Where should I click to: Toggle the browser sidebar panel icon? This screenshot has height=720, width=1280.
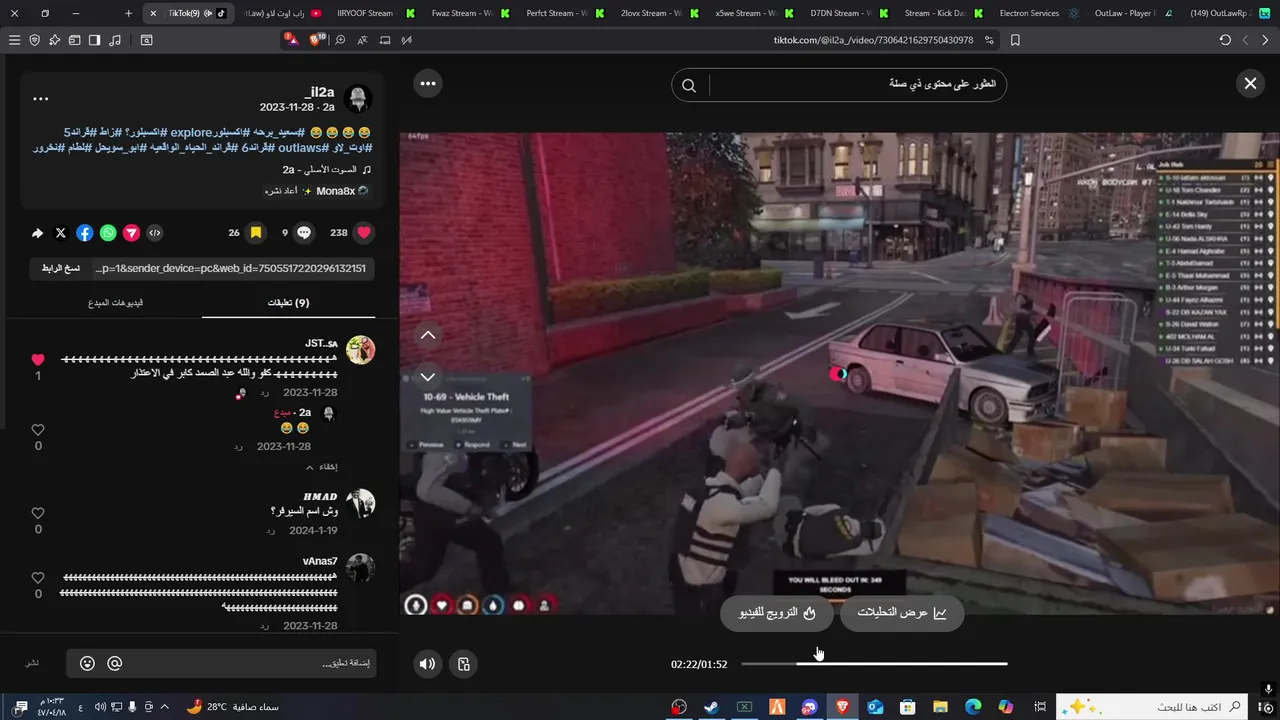(94, 40)
